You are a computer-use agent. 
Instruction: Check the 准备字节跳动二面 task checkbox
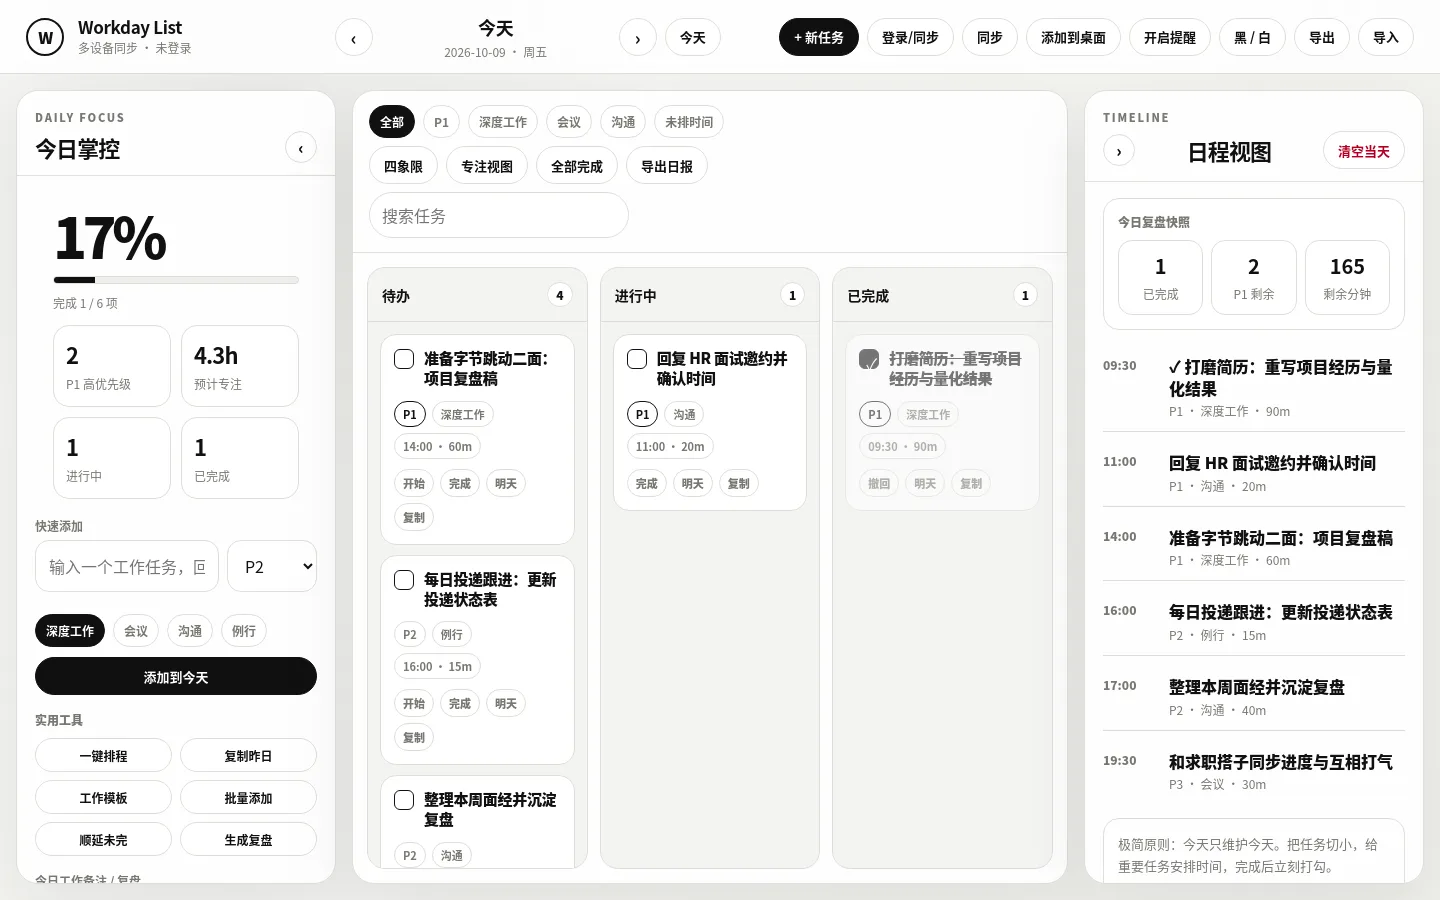tap(404, 359)
